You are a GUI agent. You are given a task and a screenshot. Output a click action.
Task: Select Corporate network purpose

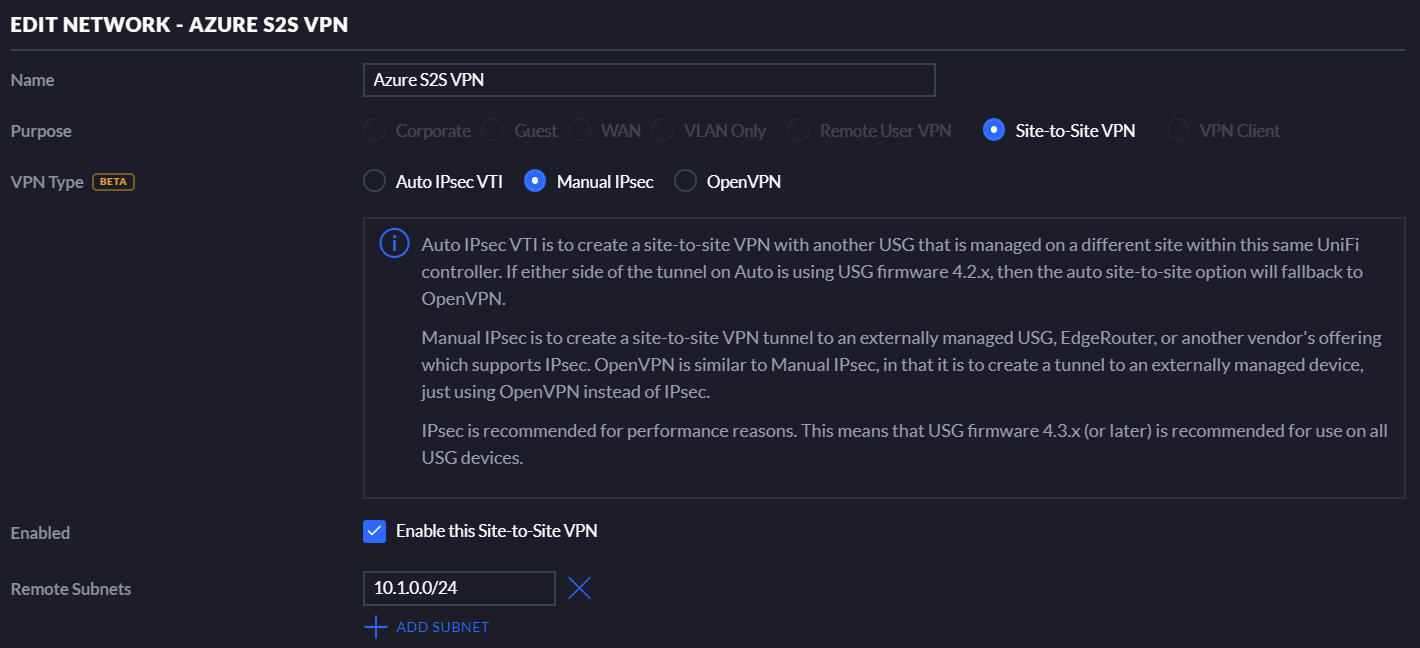374,130
